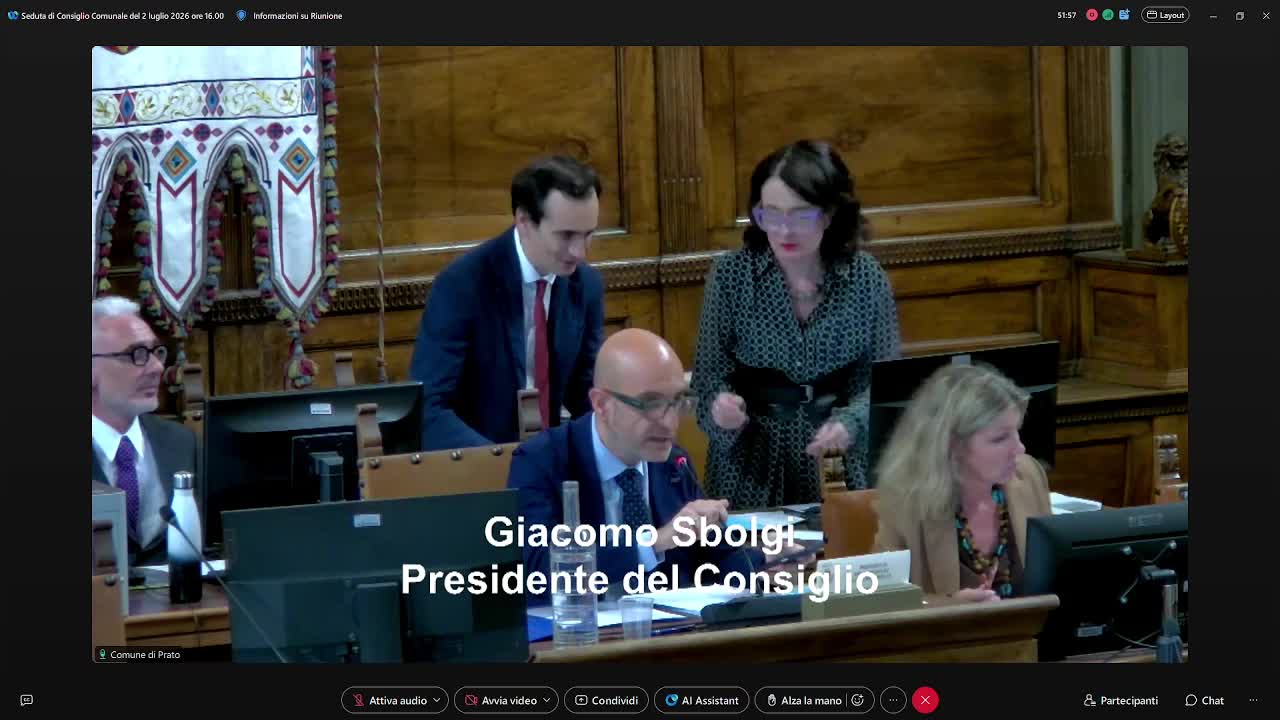Screen dimensions: 1280x720
Task: Open the video options dropdown arrow
Action: 547,700
